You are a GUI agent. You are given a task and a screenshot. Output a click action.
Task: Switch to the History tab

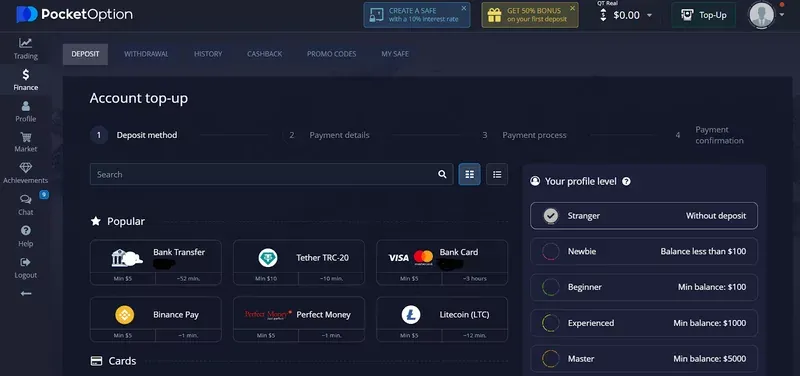point(208,54)
